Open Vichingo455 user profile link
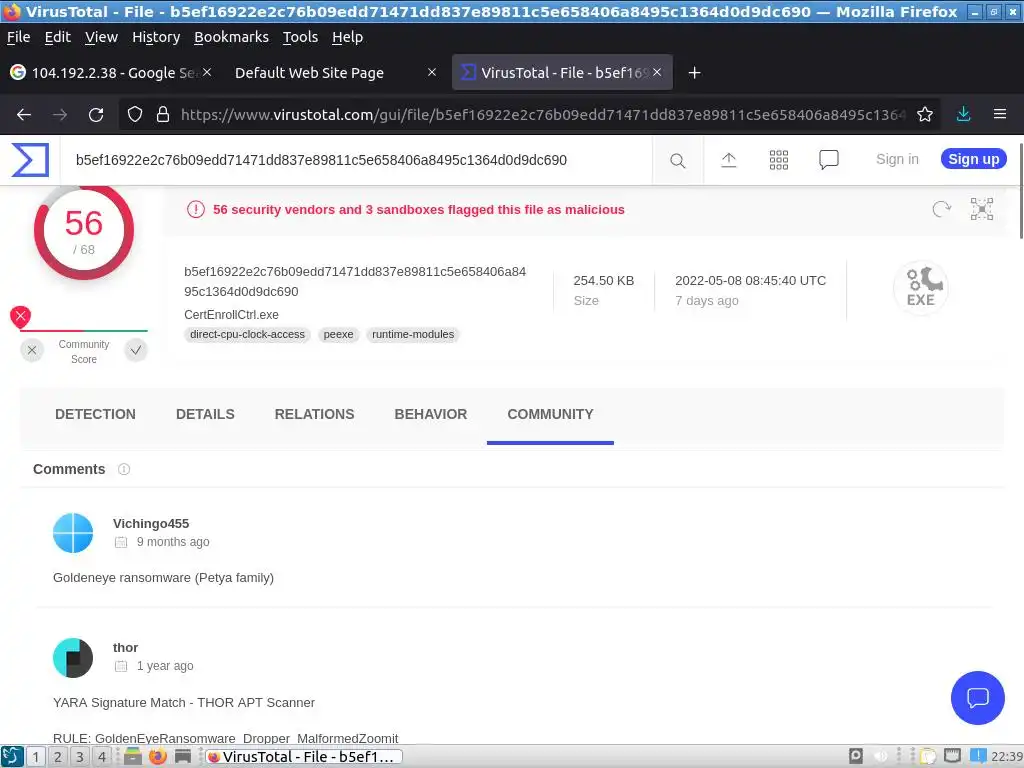This screenshot has height=768, width=1024. [151, 524]
